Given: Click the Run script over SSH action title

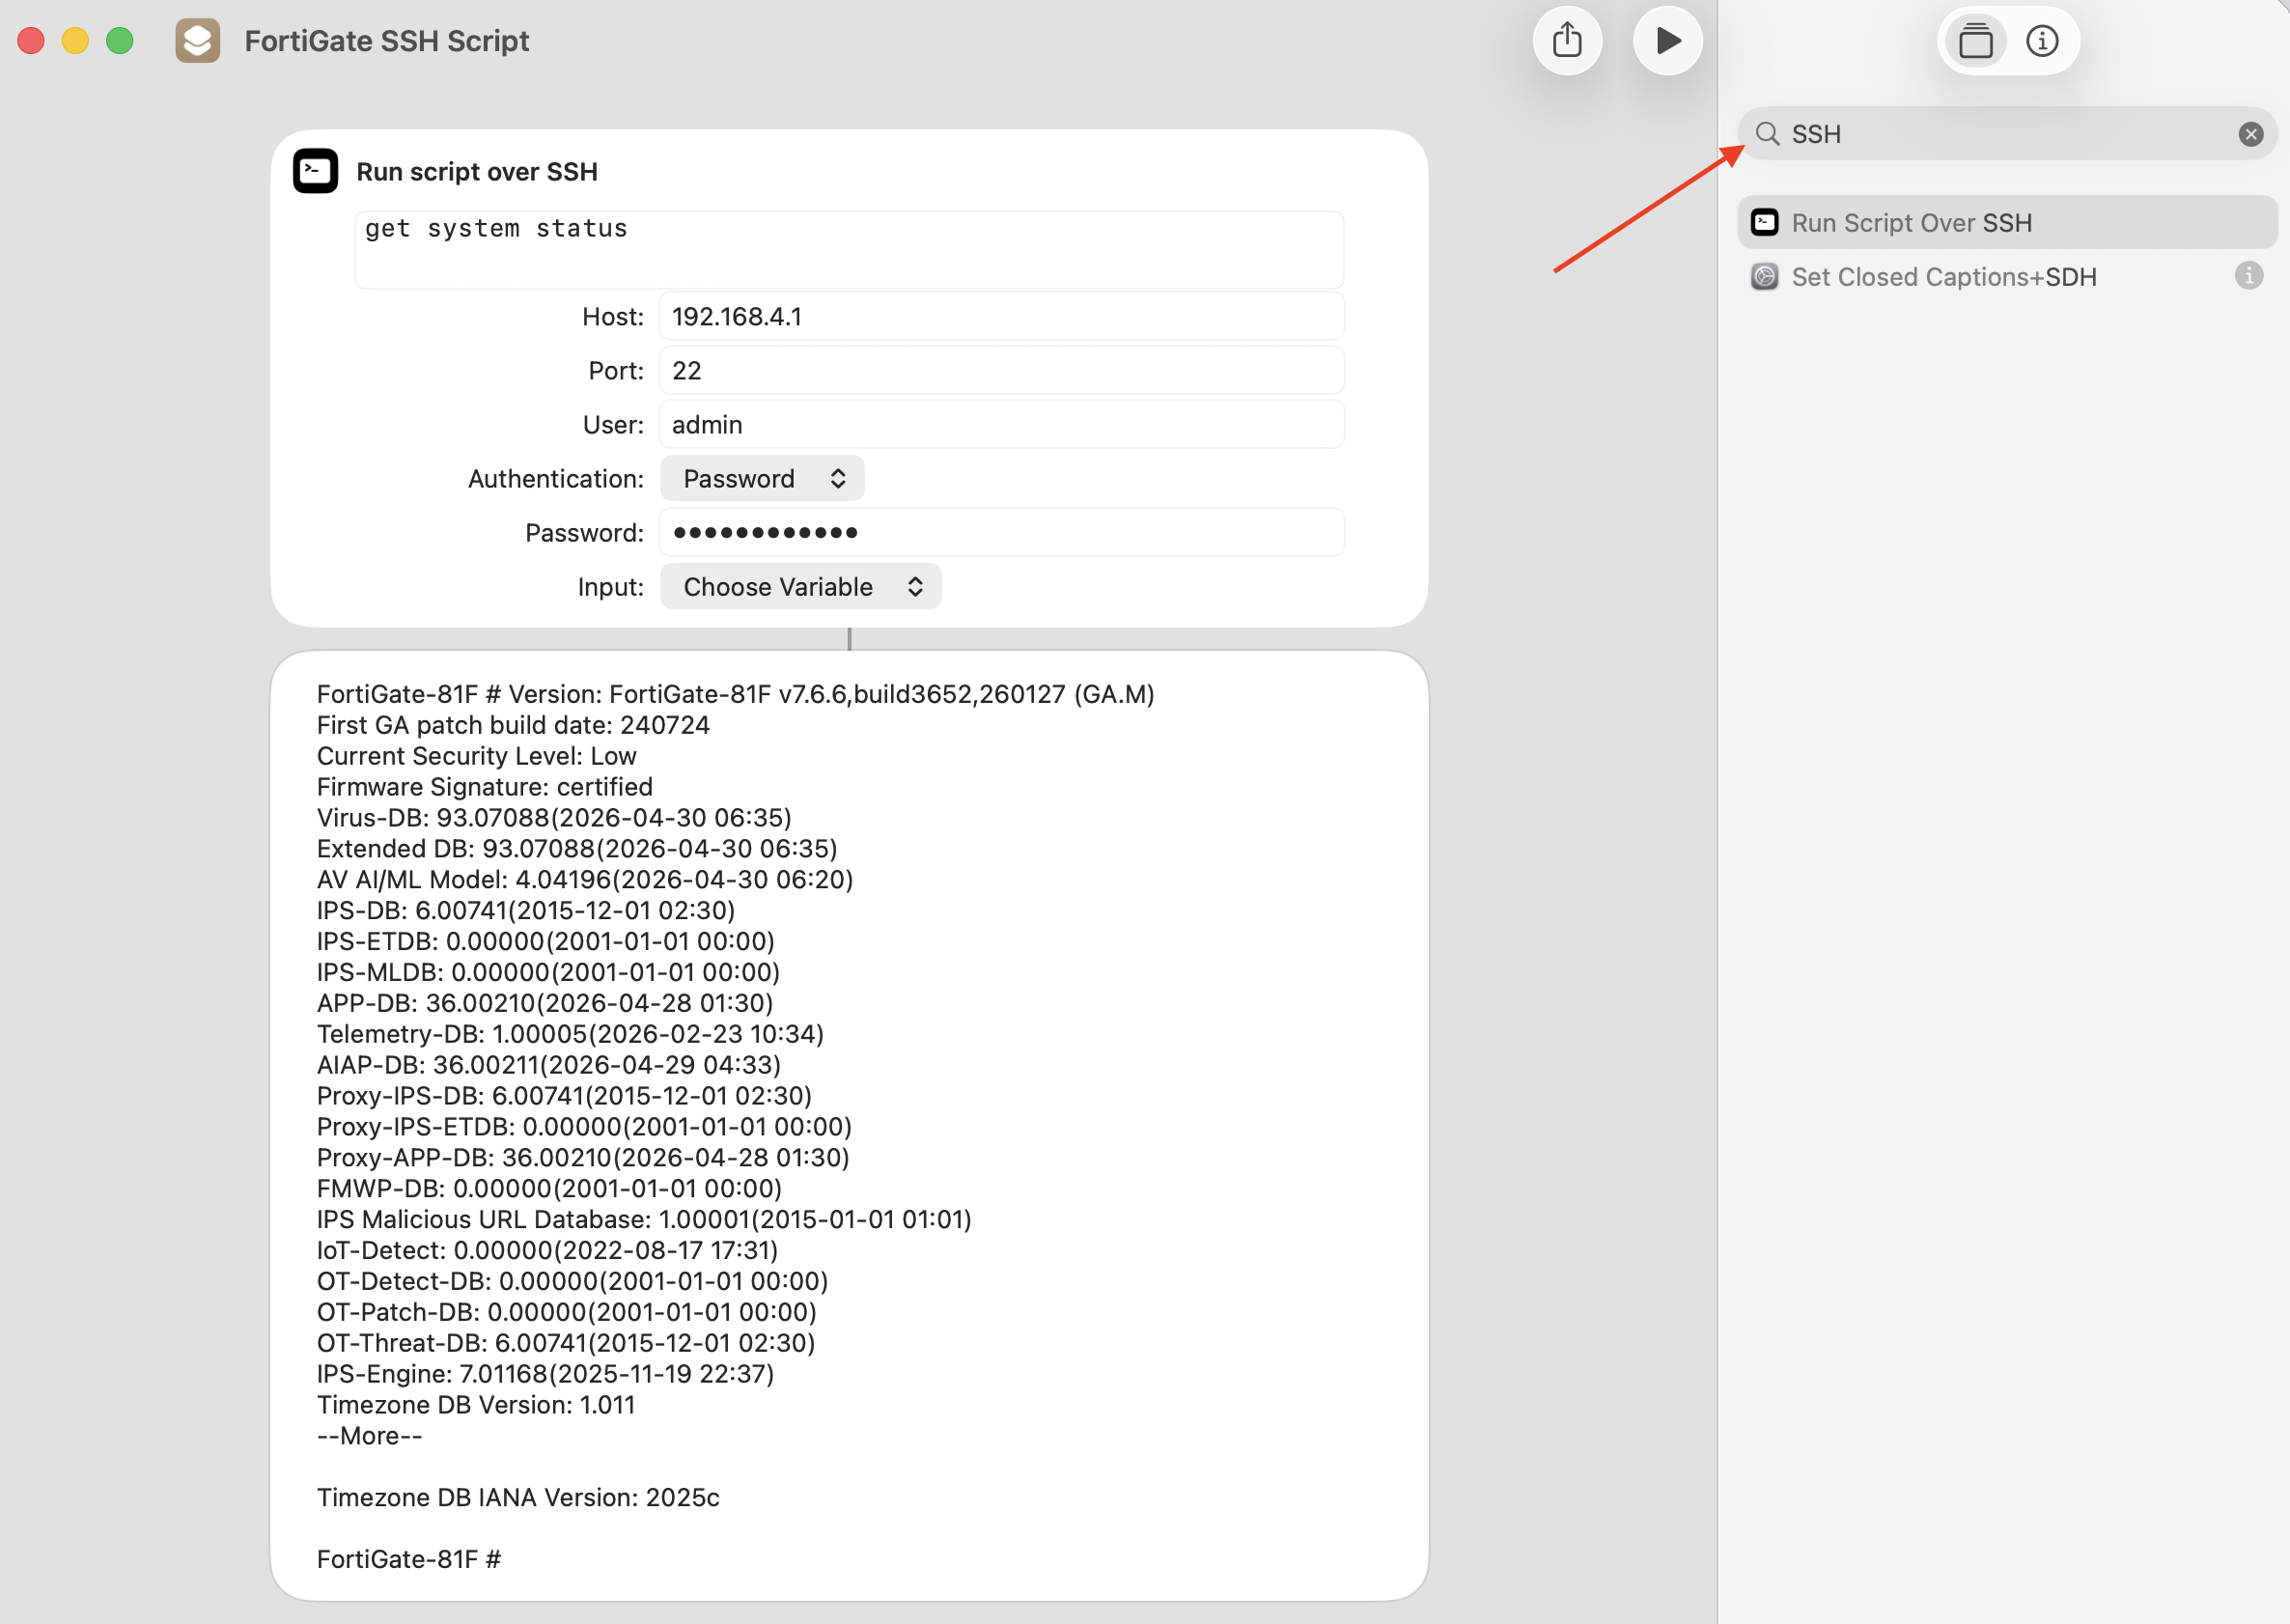Looking at the screenshot, I should point(477,172).
